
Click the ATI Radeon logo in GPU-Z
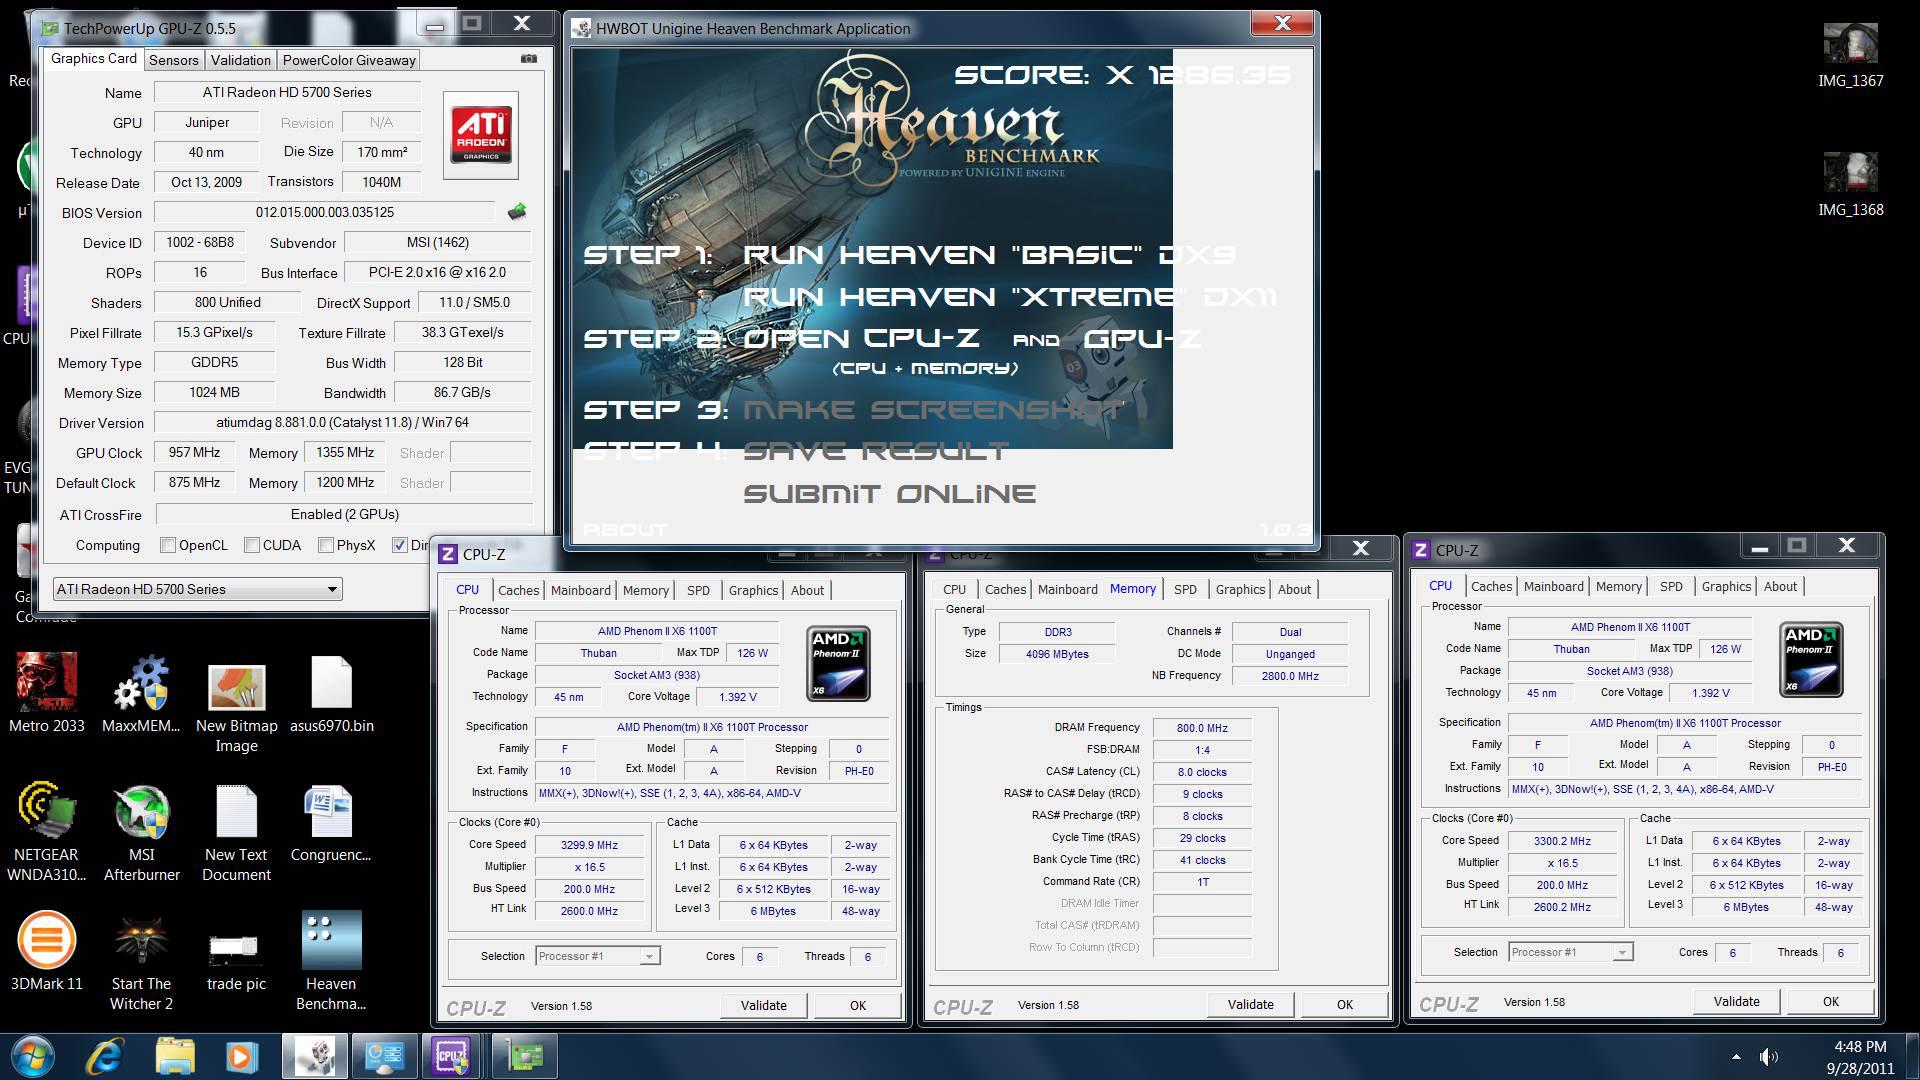tap(480, 135)
